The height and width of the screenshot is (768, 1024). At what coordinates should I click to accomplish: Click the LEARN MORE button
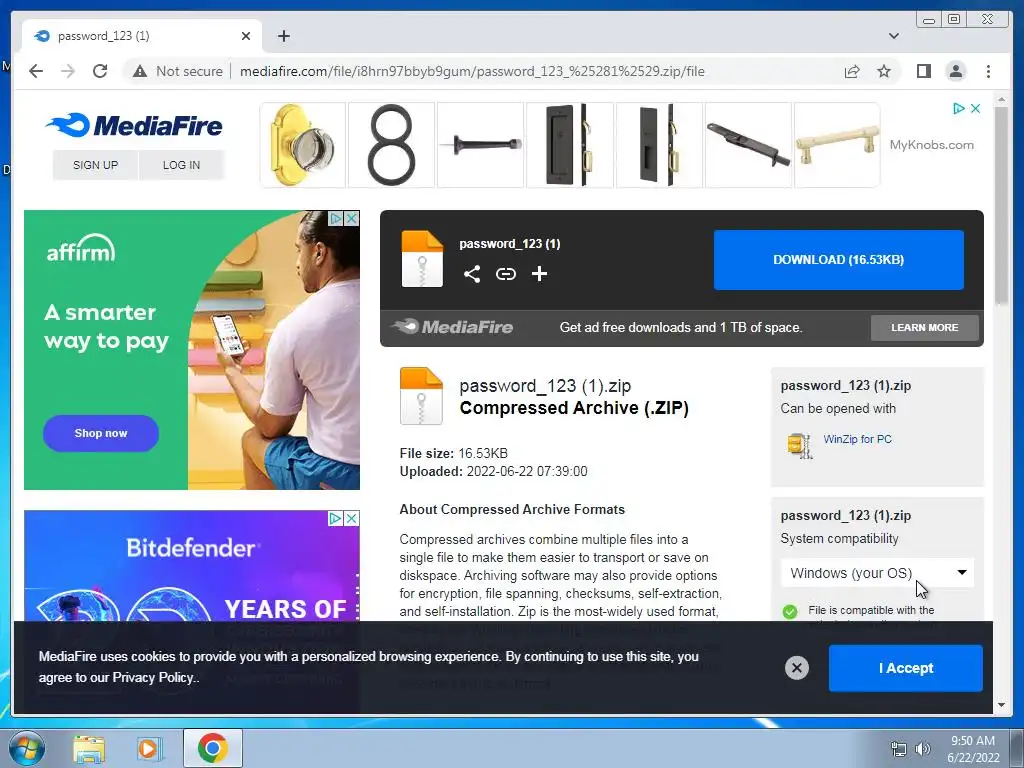tap(924, 327)
